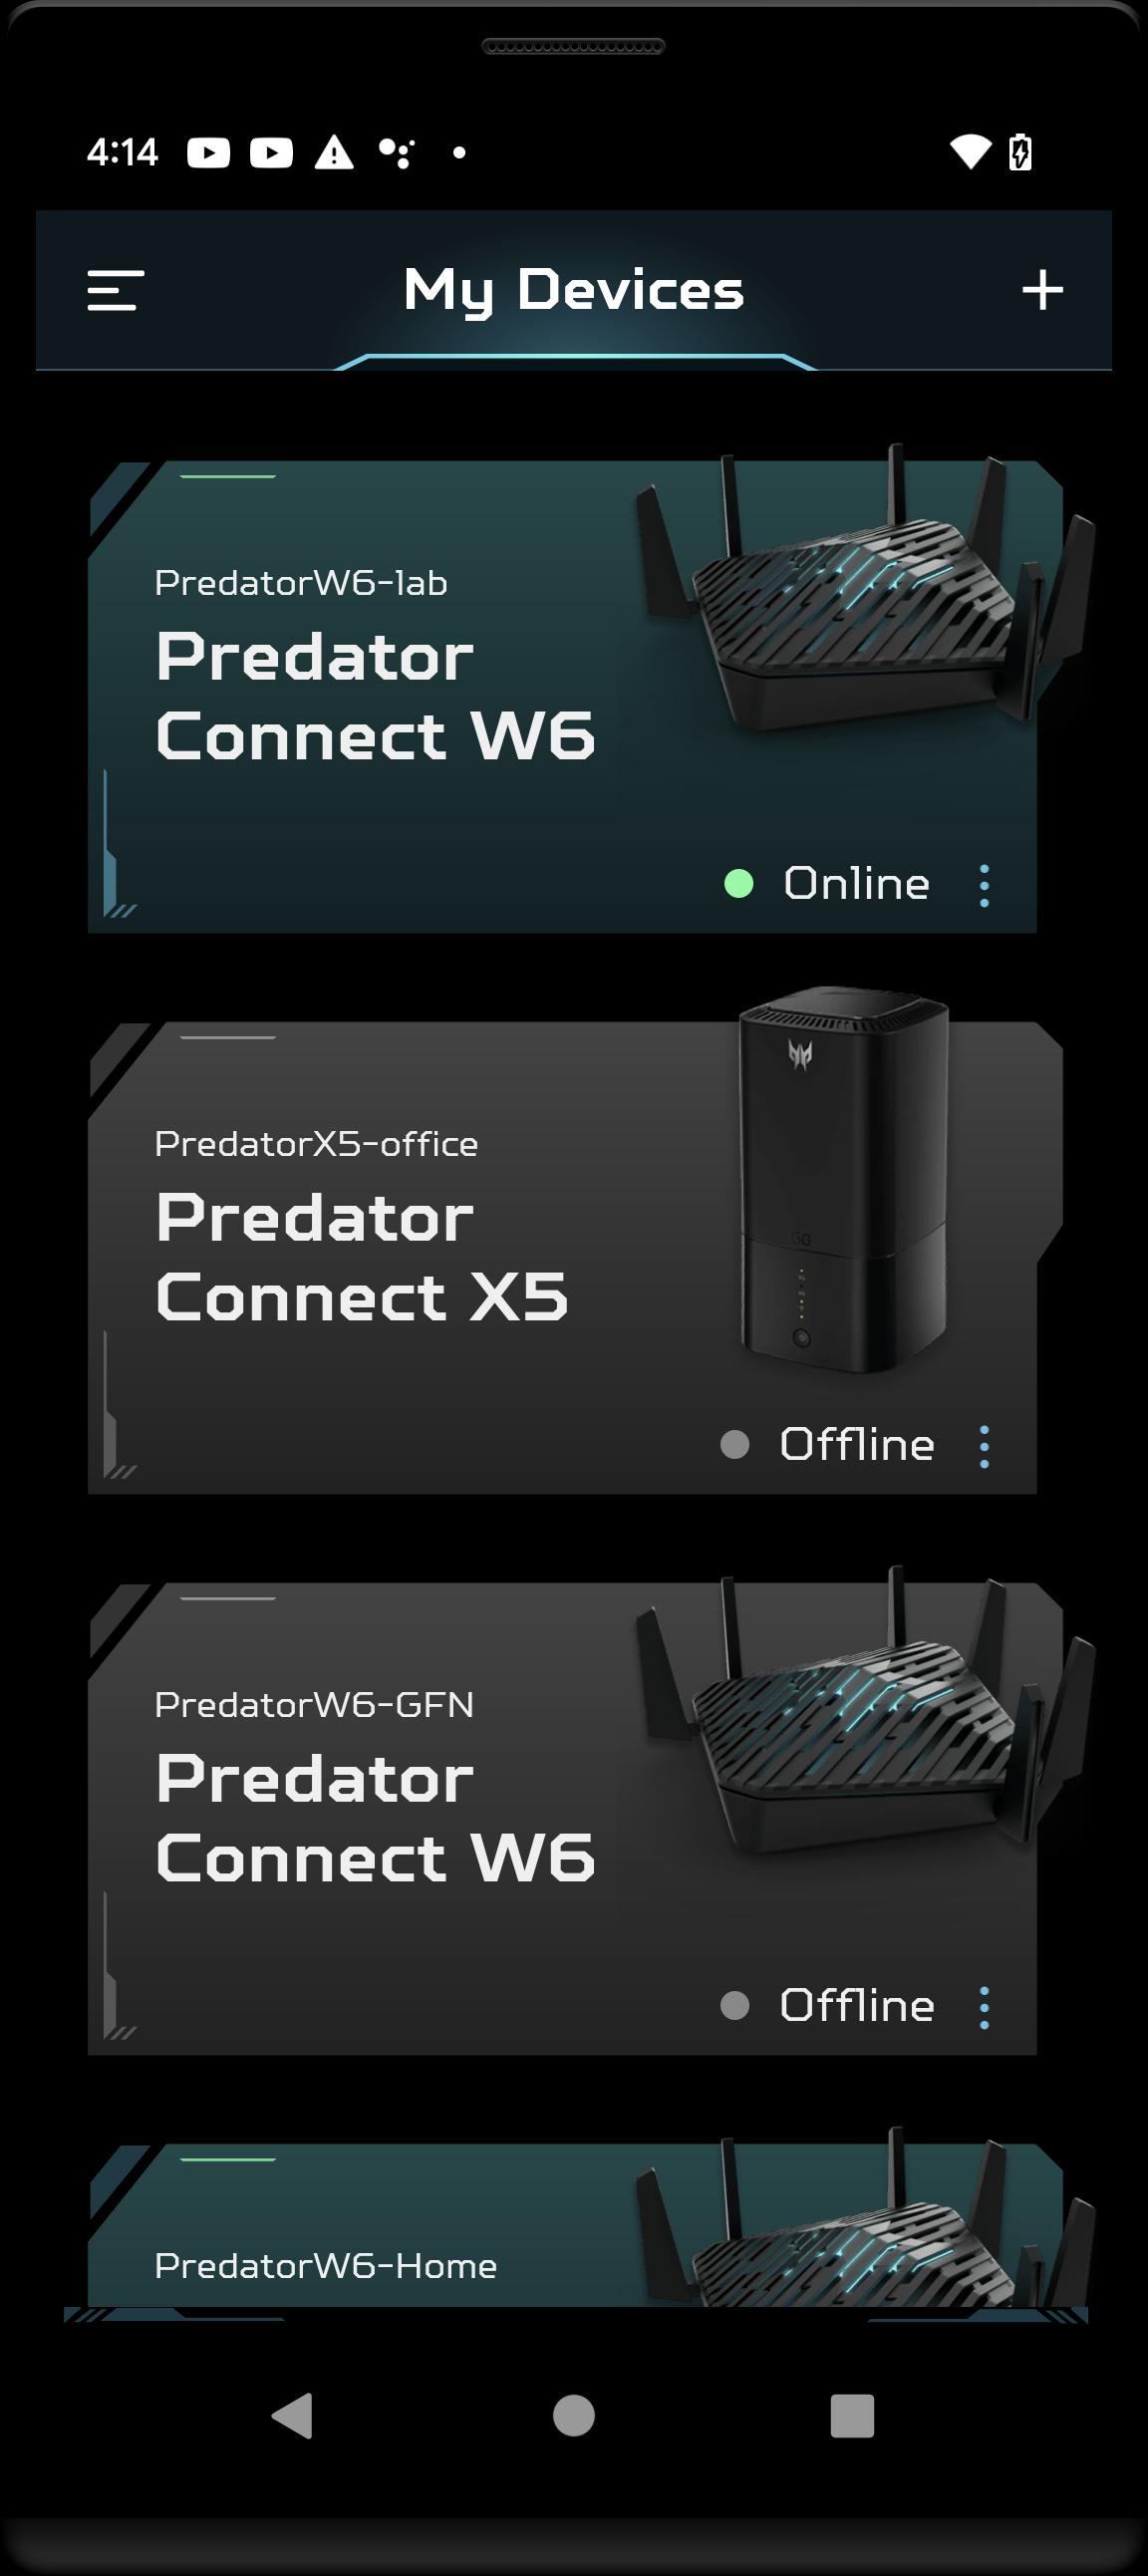This screenshot has width=1148, height=2576.
Task: Tap the My Devices header title
Action: click(574, 290)
